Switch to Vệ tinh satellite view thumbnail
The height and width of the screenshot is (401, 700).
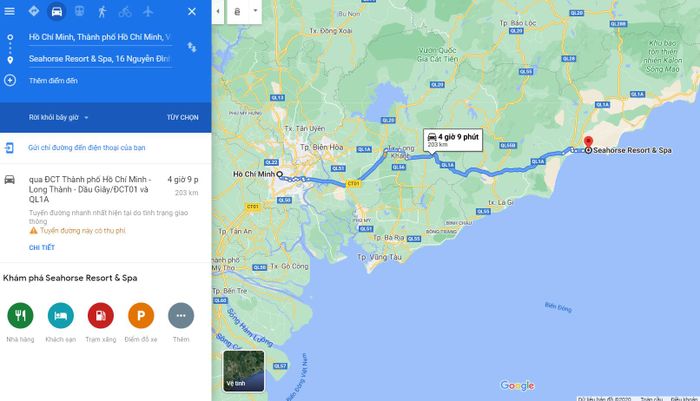pyautogui.click(x=244, y=371)
